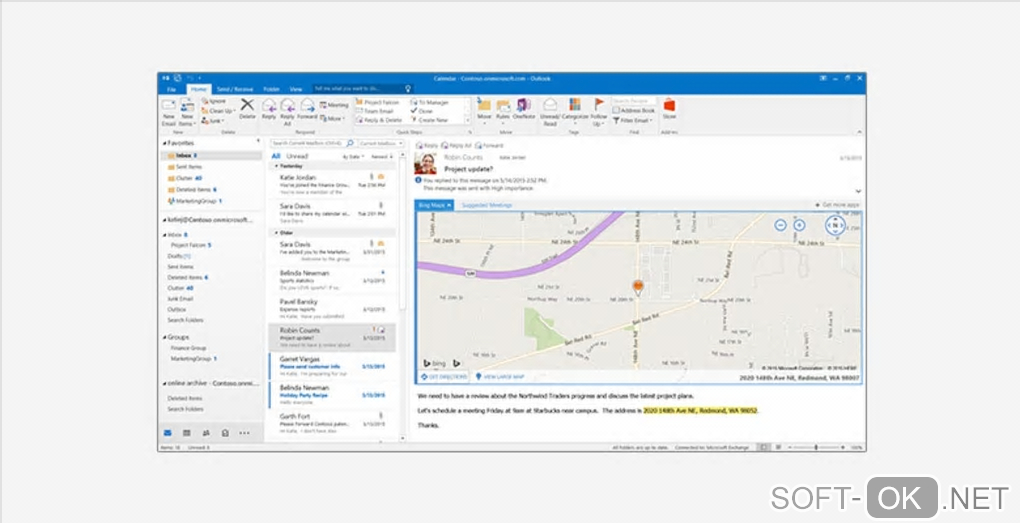Open the View ribbon tab
Screen dimensions: 1020x523
click(x=296, y=89)
